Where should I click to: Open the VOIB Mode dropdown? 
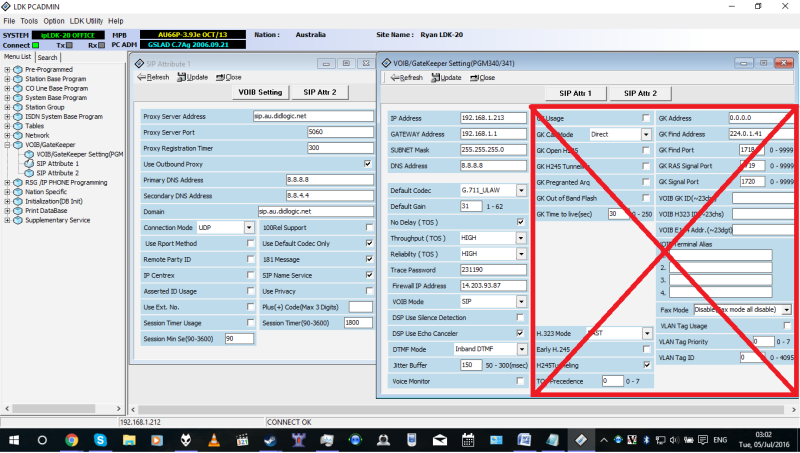pos(521,301)
